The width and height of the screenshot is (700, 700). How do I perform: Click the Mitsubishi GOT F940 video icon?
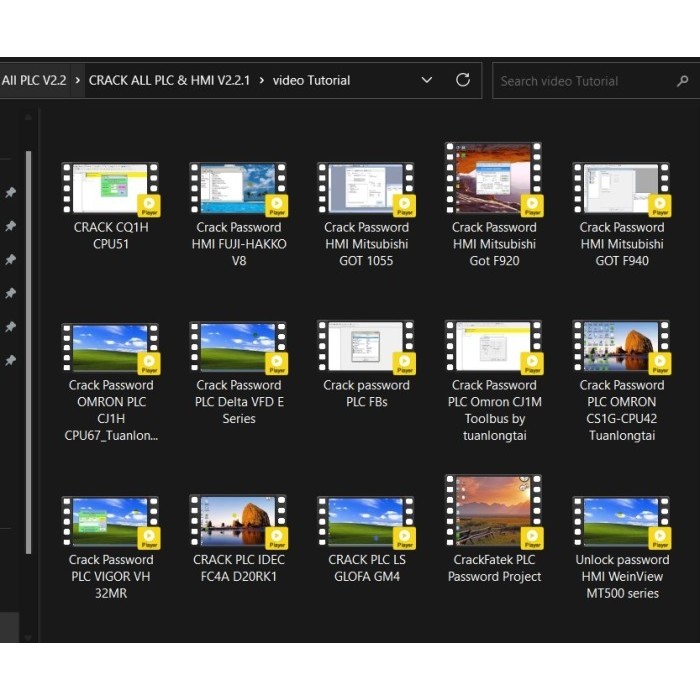click(621, 189)
